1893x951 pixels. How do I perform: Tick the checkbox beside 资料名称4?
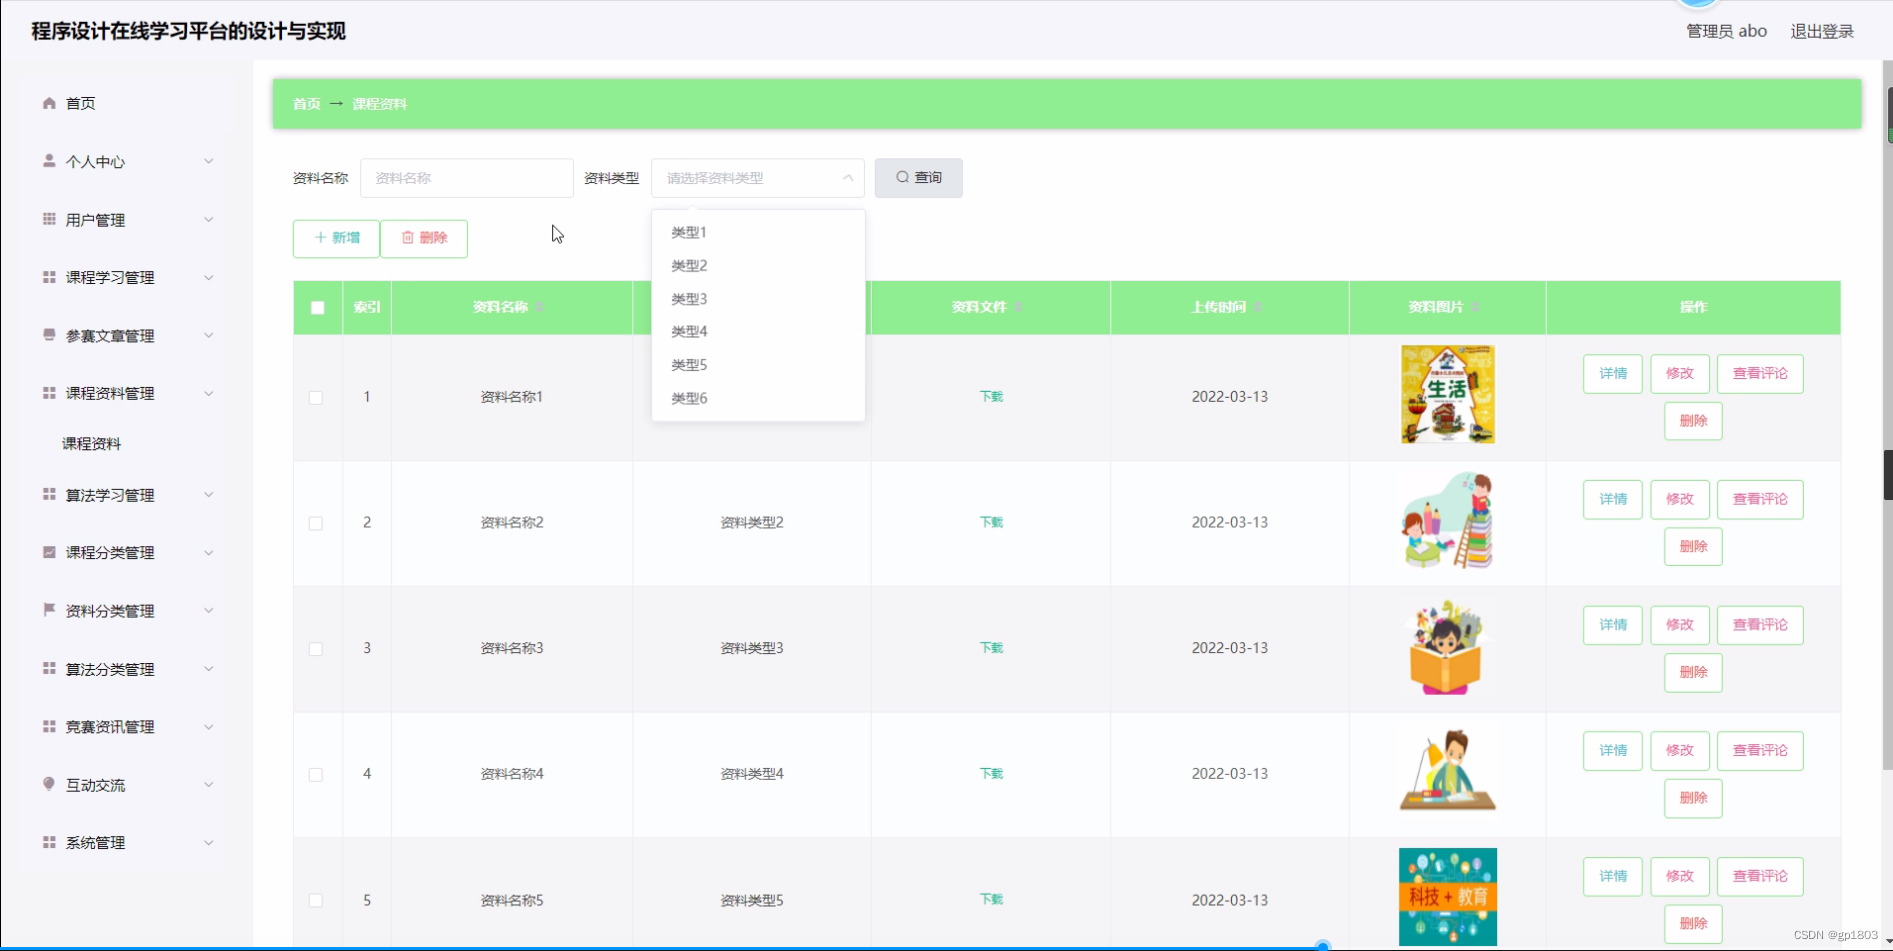click(x=317, y=774)
